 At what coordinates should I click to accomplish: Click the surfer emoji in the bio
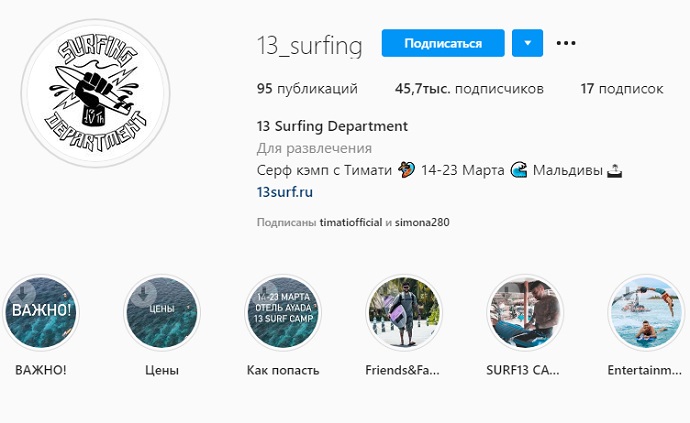406,169
